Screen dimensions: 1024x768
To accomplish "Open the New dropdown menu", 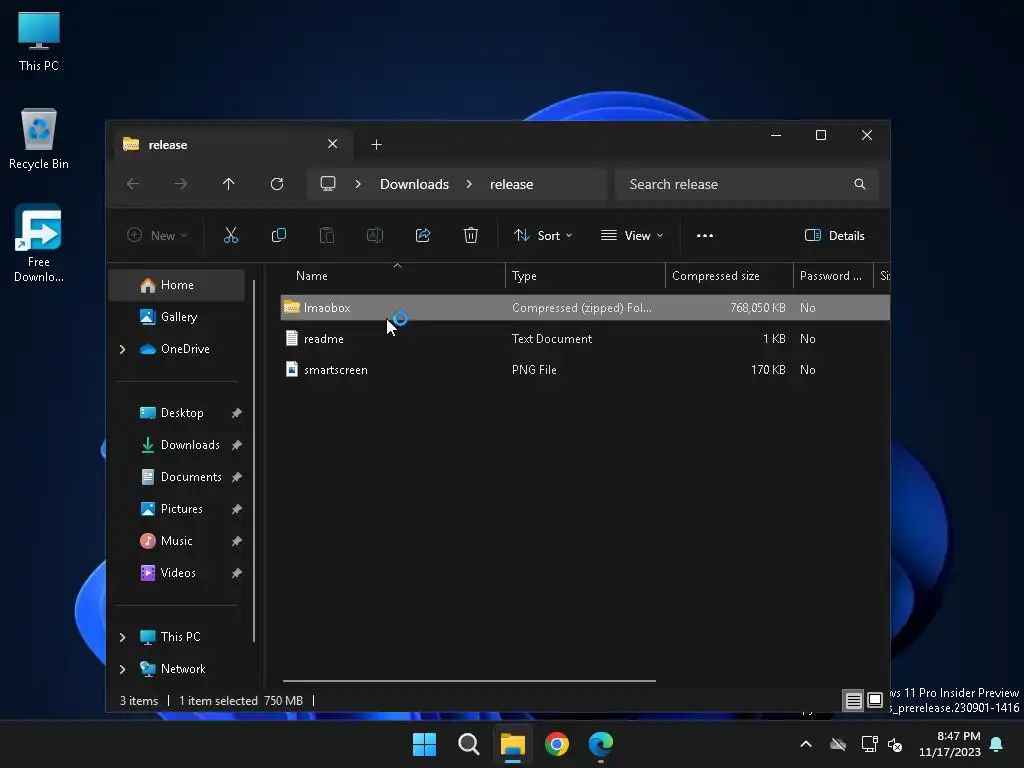I will tap(157, 236).
